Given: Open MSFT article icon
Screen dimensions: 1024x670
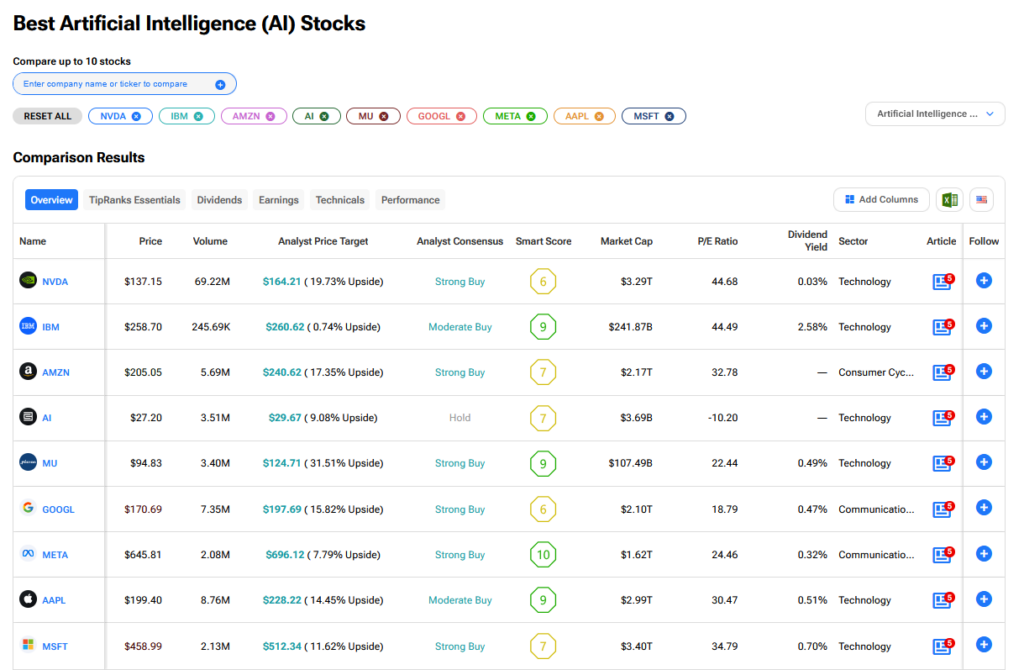Looking at the screenshot, I should (943, 646).
